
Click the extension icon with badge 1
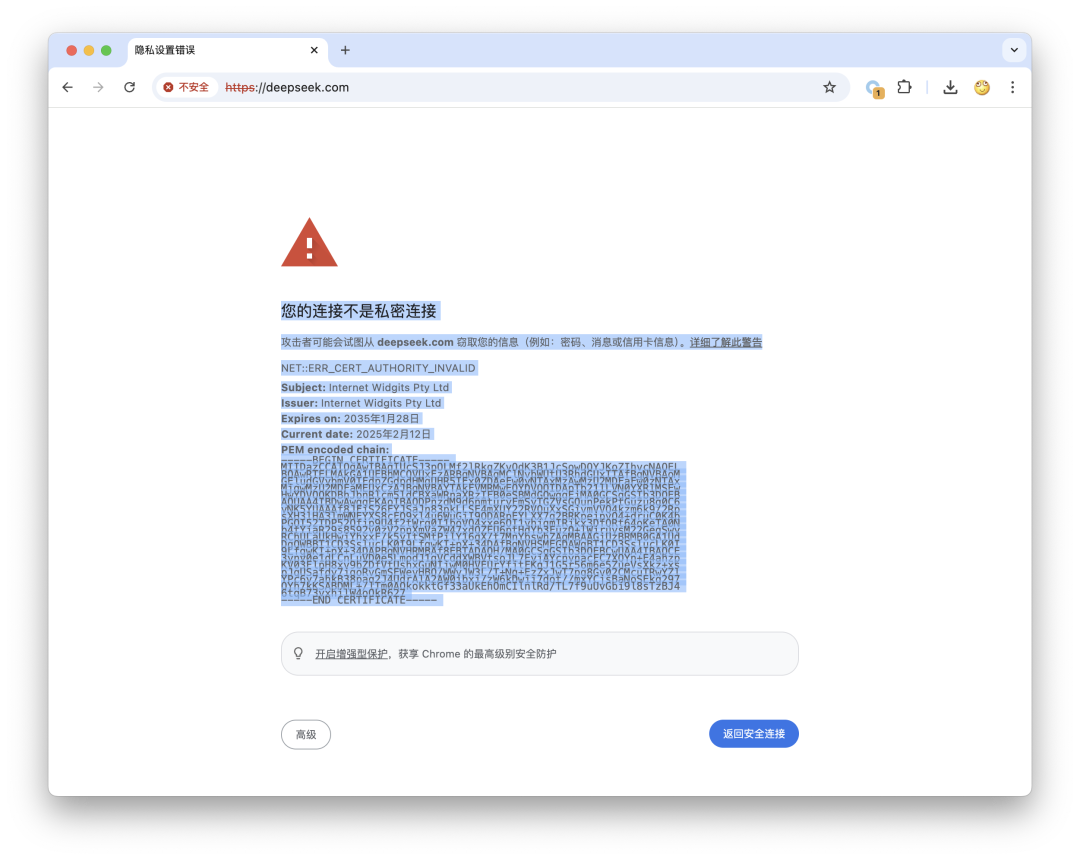pos(874,89)
